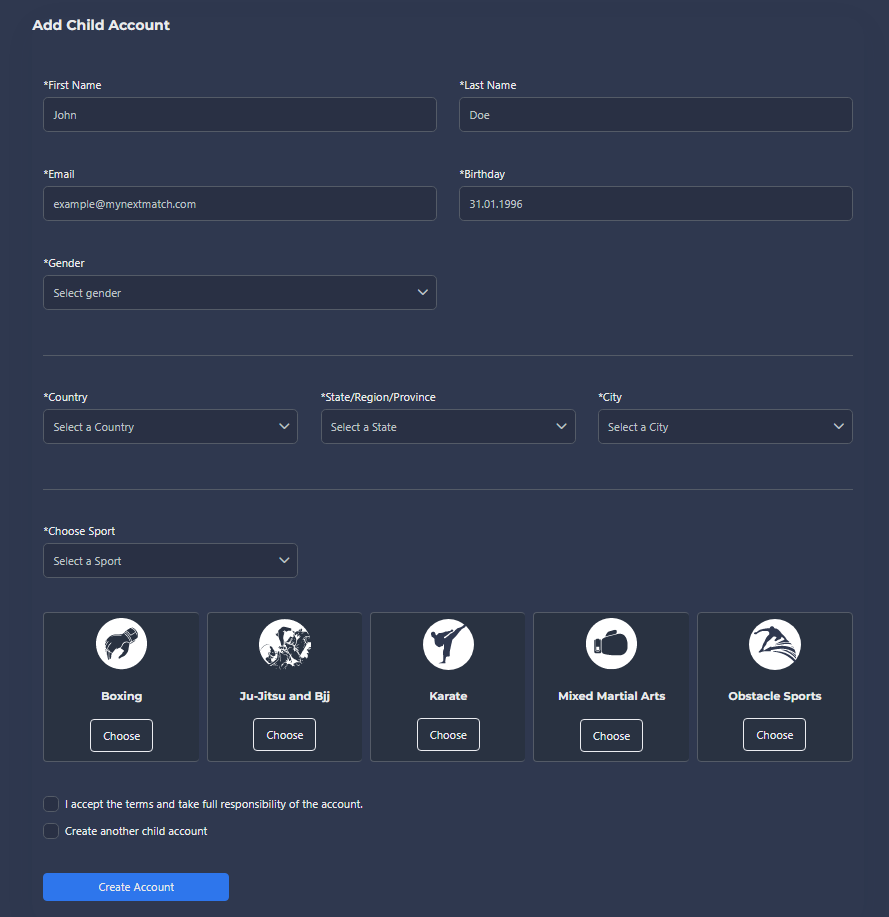The width and height of the screenshot is (889, 917).
Task: Click the *Last Name field label
Action: click(x=488, y=85)
